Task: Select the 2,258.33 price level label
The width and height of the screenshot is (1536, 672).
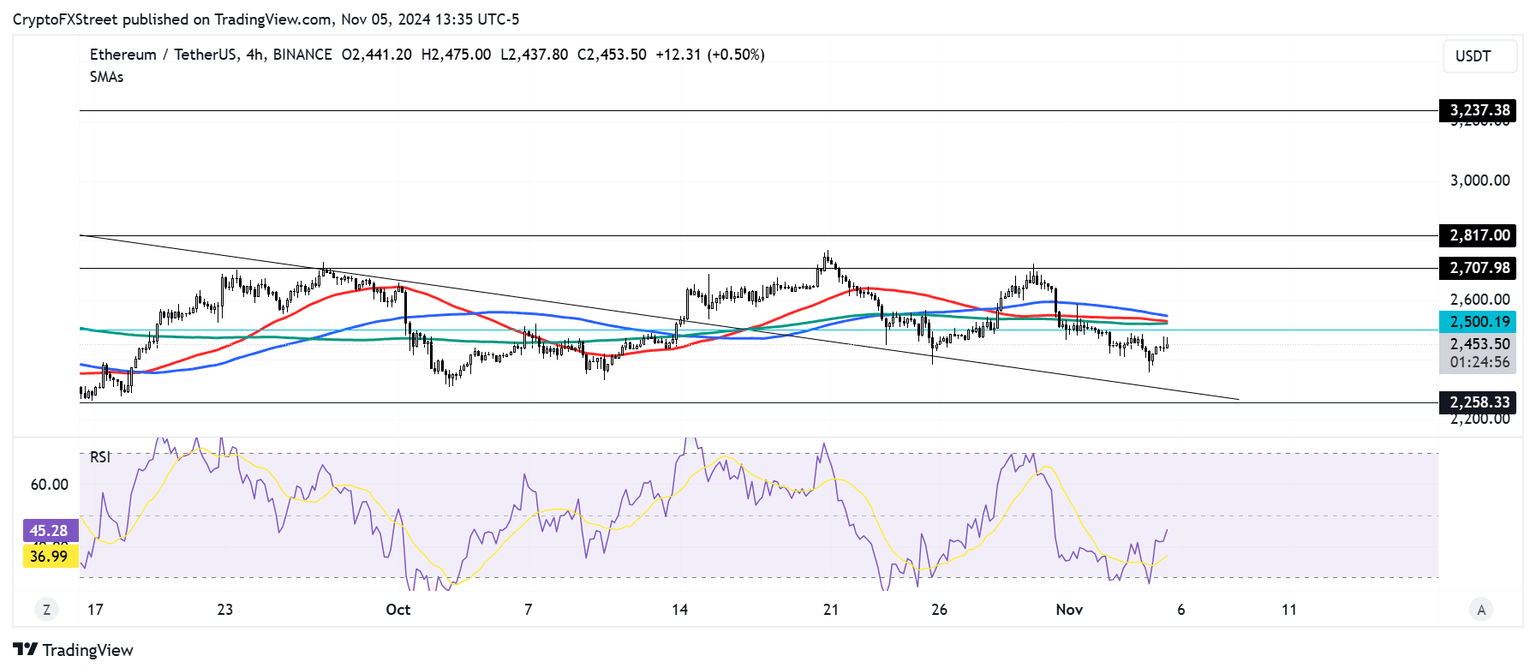Action: (1478, 402)
